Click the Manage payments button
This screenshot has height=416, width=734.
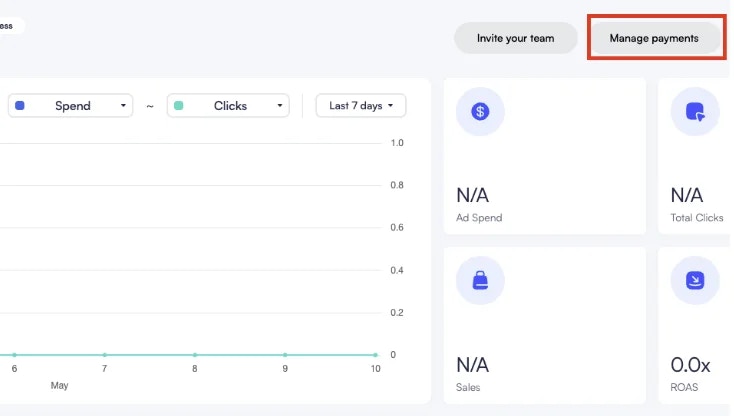click(x=654, y=38)
